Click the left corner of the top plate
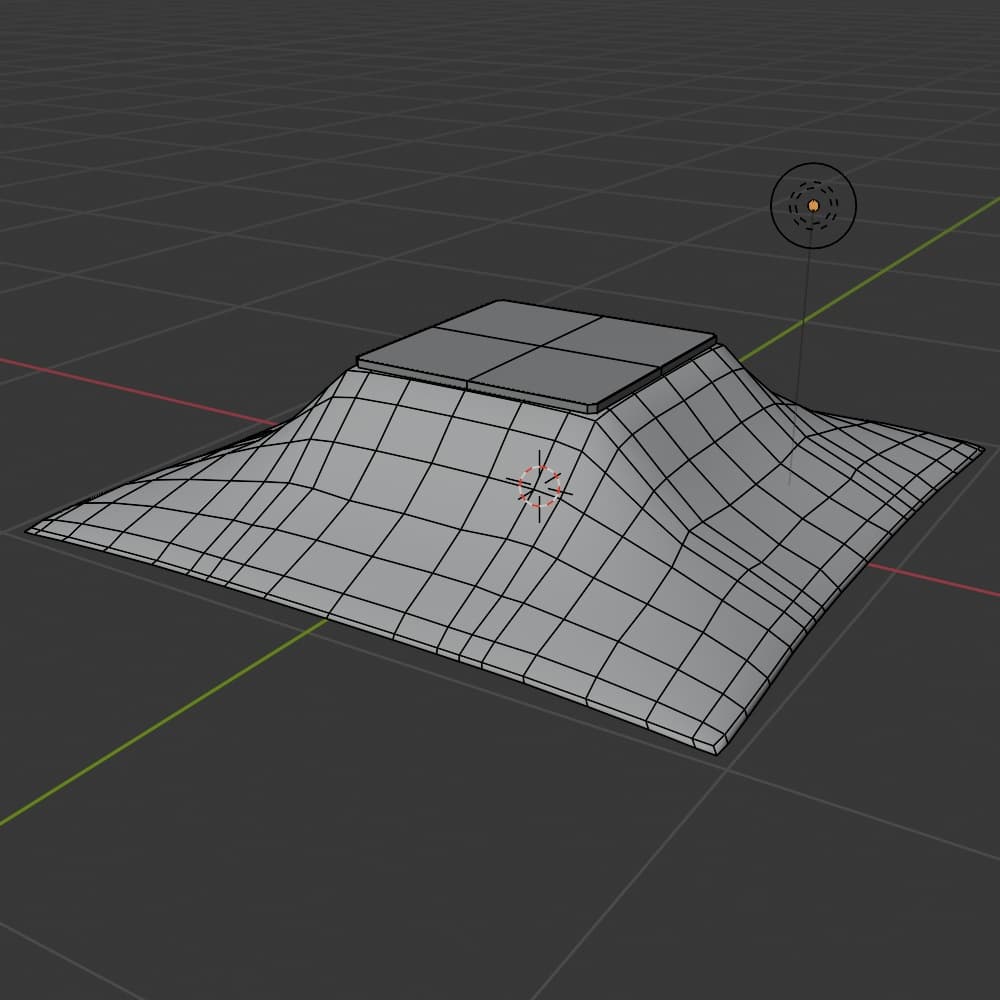 point(360,360)
